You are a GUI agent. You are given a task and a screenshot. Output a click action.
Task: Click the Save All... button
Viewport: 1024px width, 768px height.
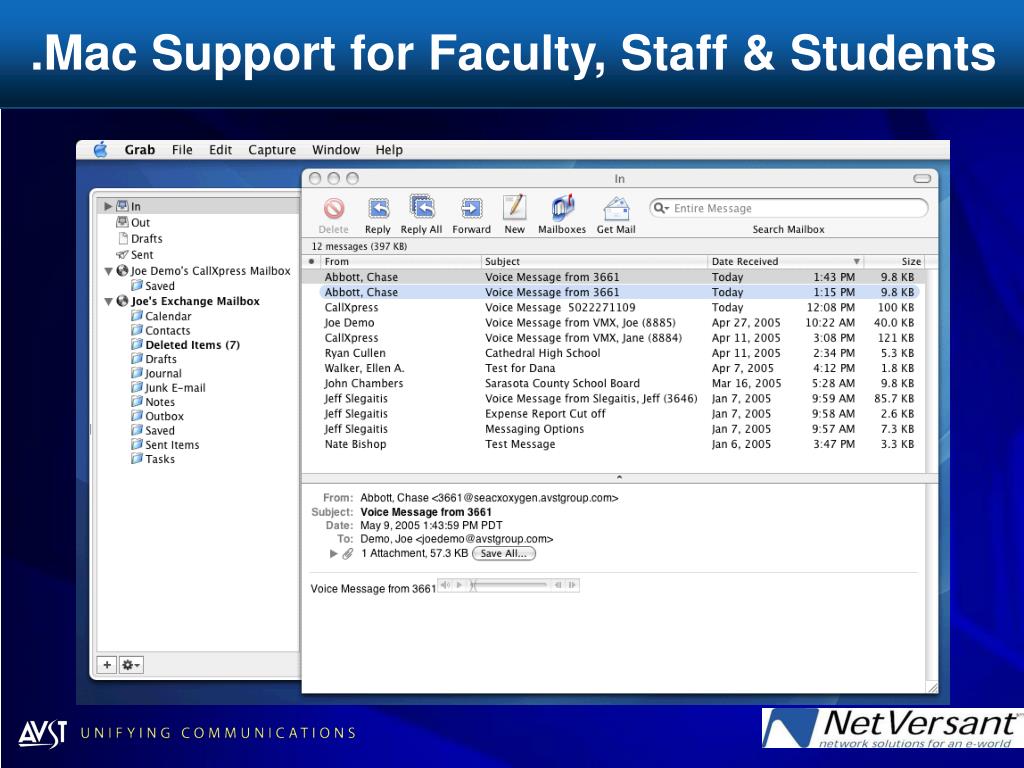(504, 554)
